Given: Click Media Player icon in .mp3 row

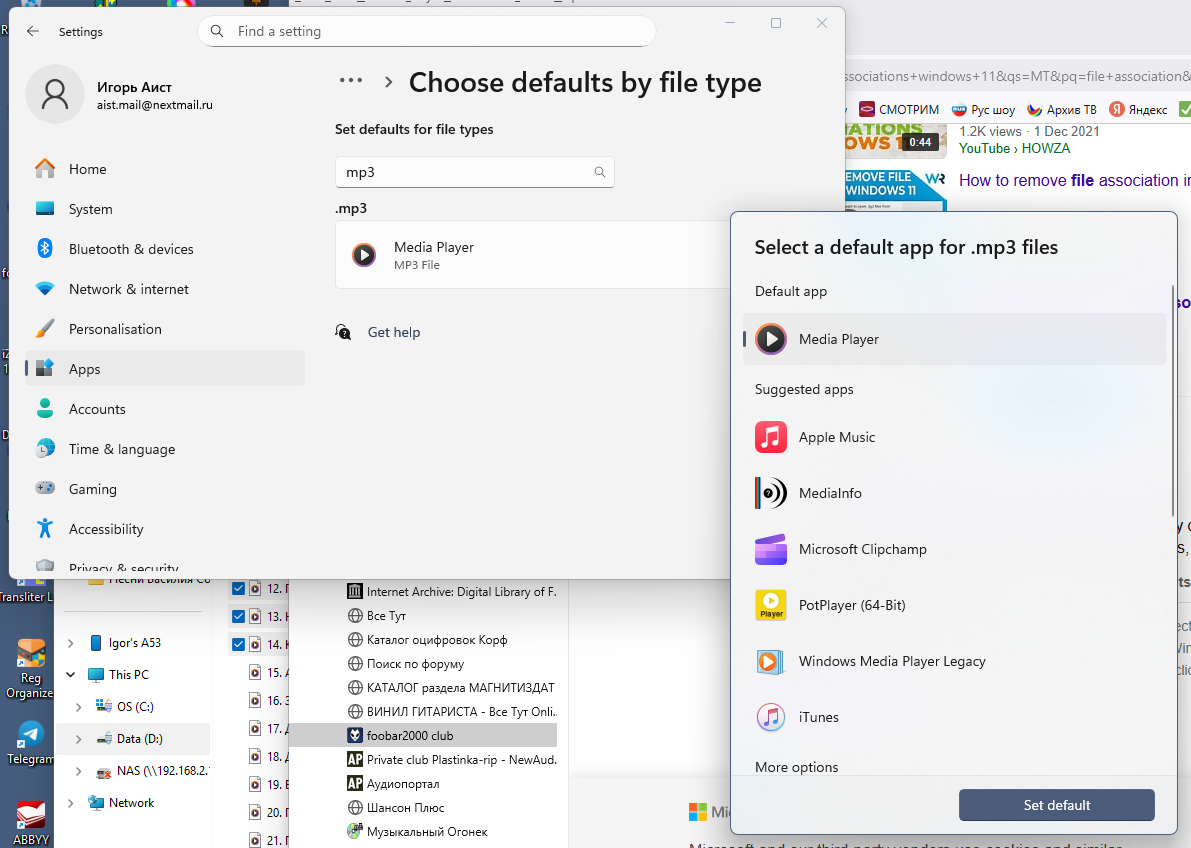Looking at the screenshot, I should 364,255.
